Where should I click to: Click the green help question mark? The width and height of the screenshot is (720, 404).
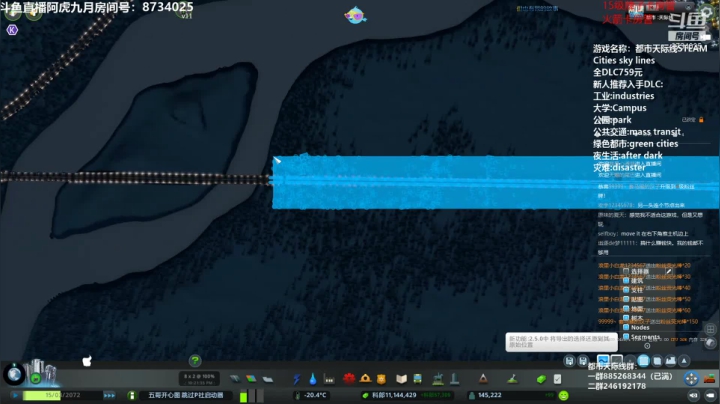(x=195, y=361)
